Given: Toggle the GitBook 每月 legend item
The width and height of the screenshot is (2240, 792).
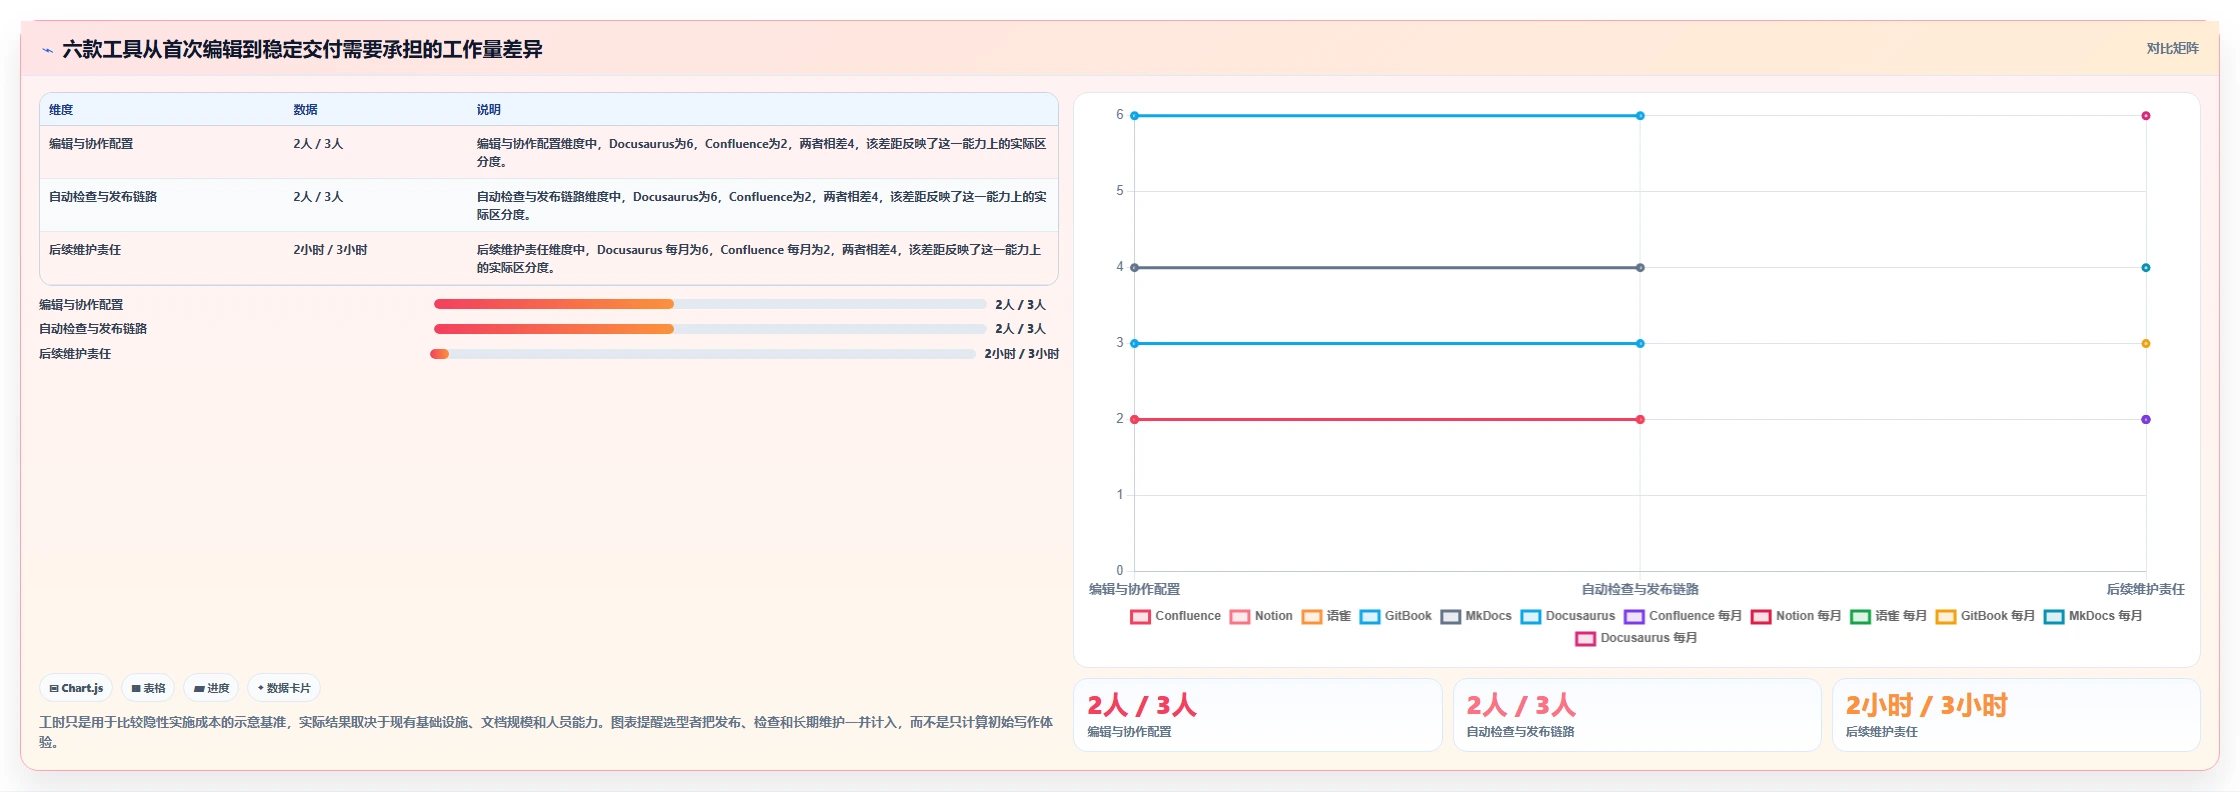Looking at the screenshot, I should pyautogui.click(x=1985, y=616).
